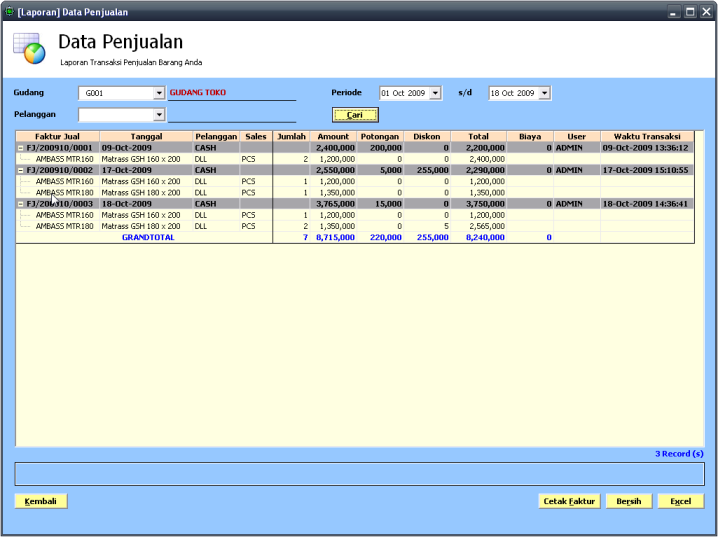Click the 8,715,000 grand amount

coord(335,237)
